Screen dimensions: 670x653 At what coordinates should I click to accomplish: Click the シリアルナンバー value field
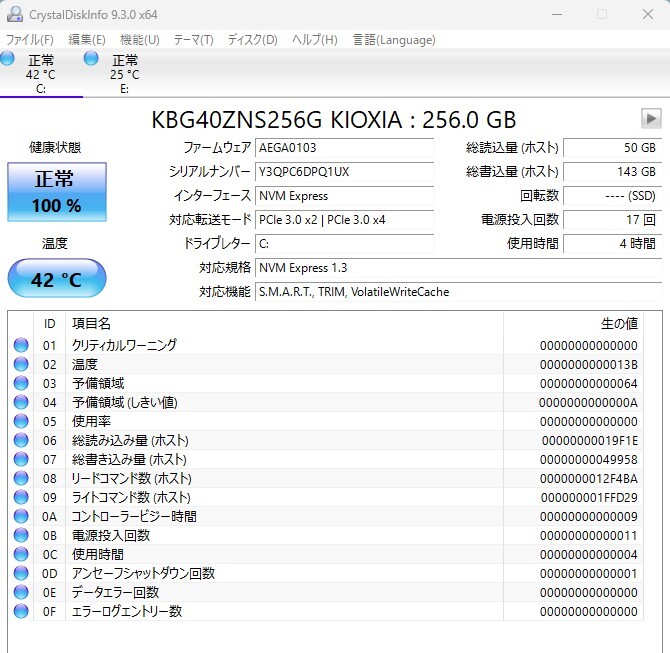point(344,171)
